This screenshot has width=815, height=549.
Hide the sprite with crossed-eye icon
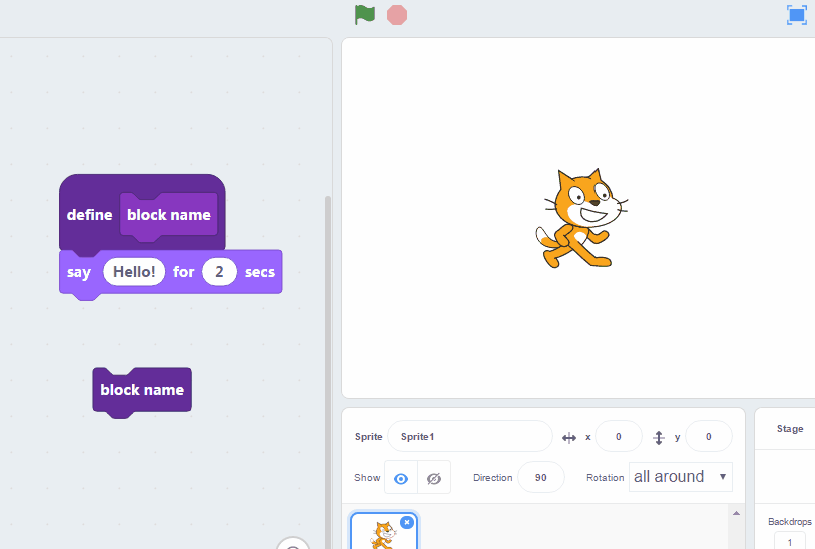point(434,478)
